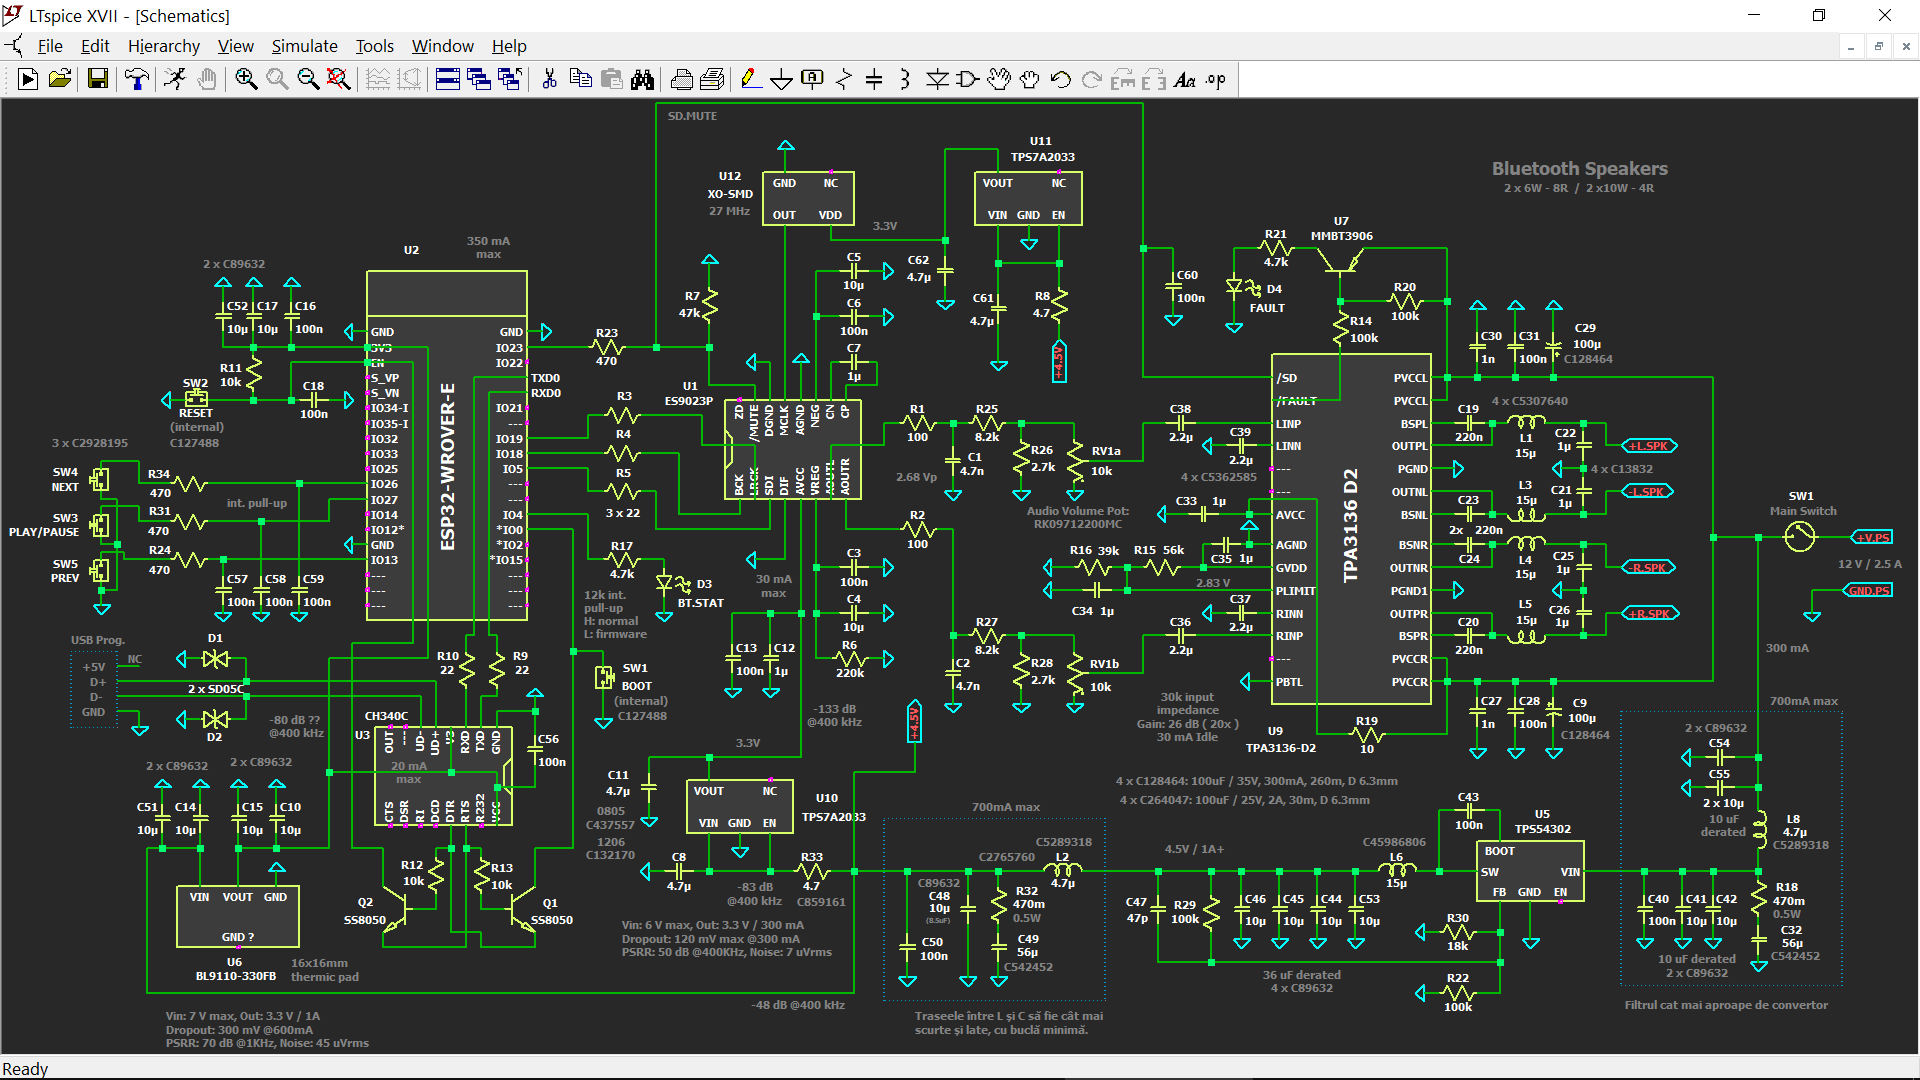The height and width of the screenshot is (1080, 1920).
Task: Open the Help menu
Action: pyautogui.click(x=509, y=46)
